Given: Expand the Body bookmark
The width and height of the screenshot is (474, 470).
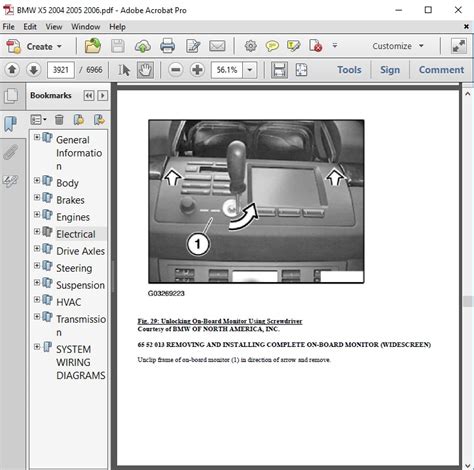Looking at the screenshot, I should click(37, 180).
